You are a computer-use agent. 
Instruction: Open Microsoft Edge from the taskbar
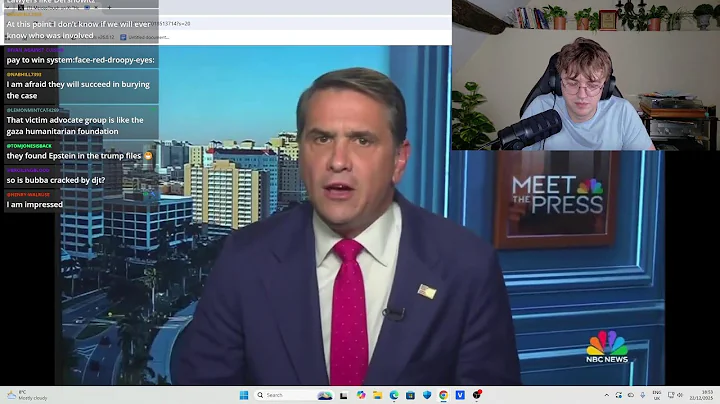pyautogui.click(x=394, y=395)
